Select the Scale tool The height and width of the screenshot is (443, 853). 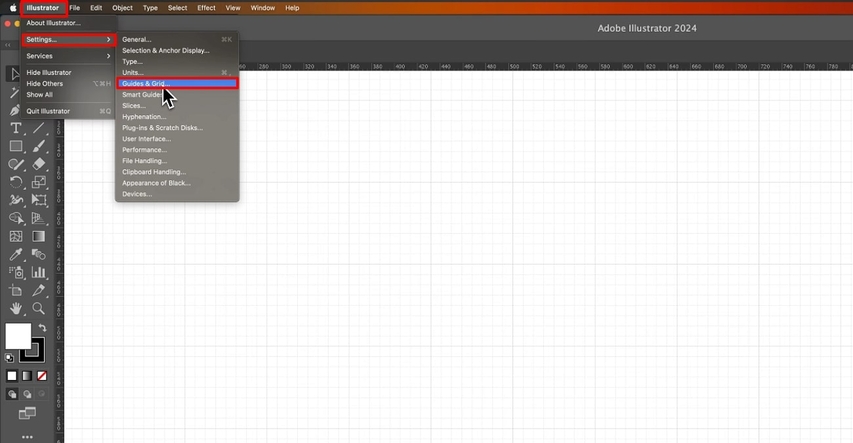pos(39,182)
